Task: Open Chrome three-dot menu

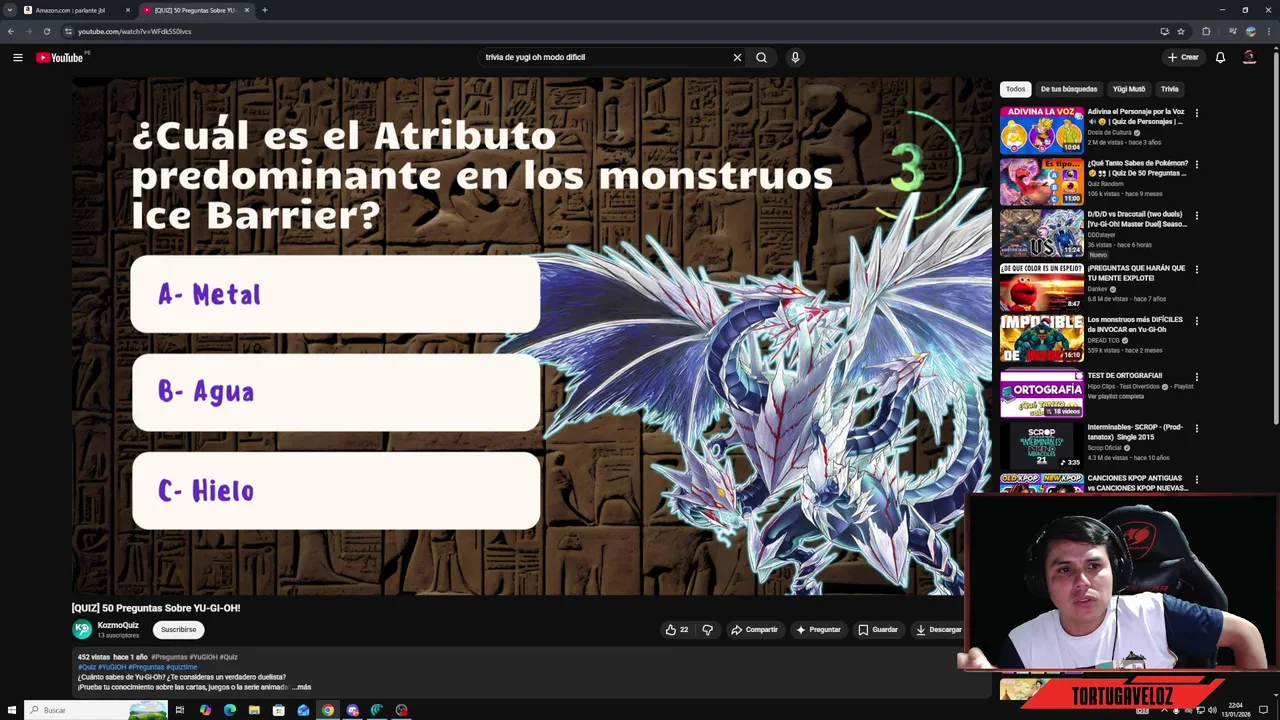Action: pyautogui.click(x=1269, y=31)
